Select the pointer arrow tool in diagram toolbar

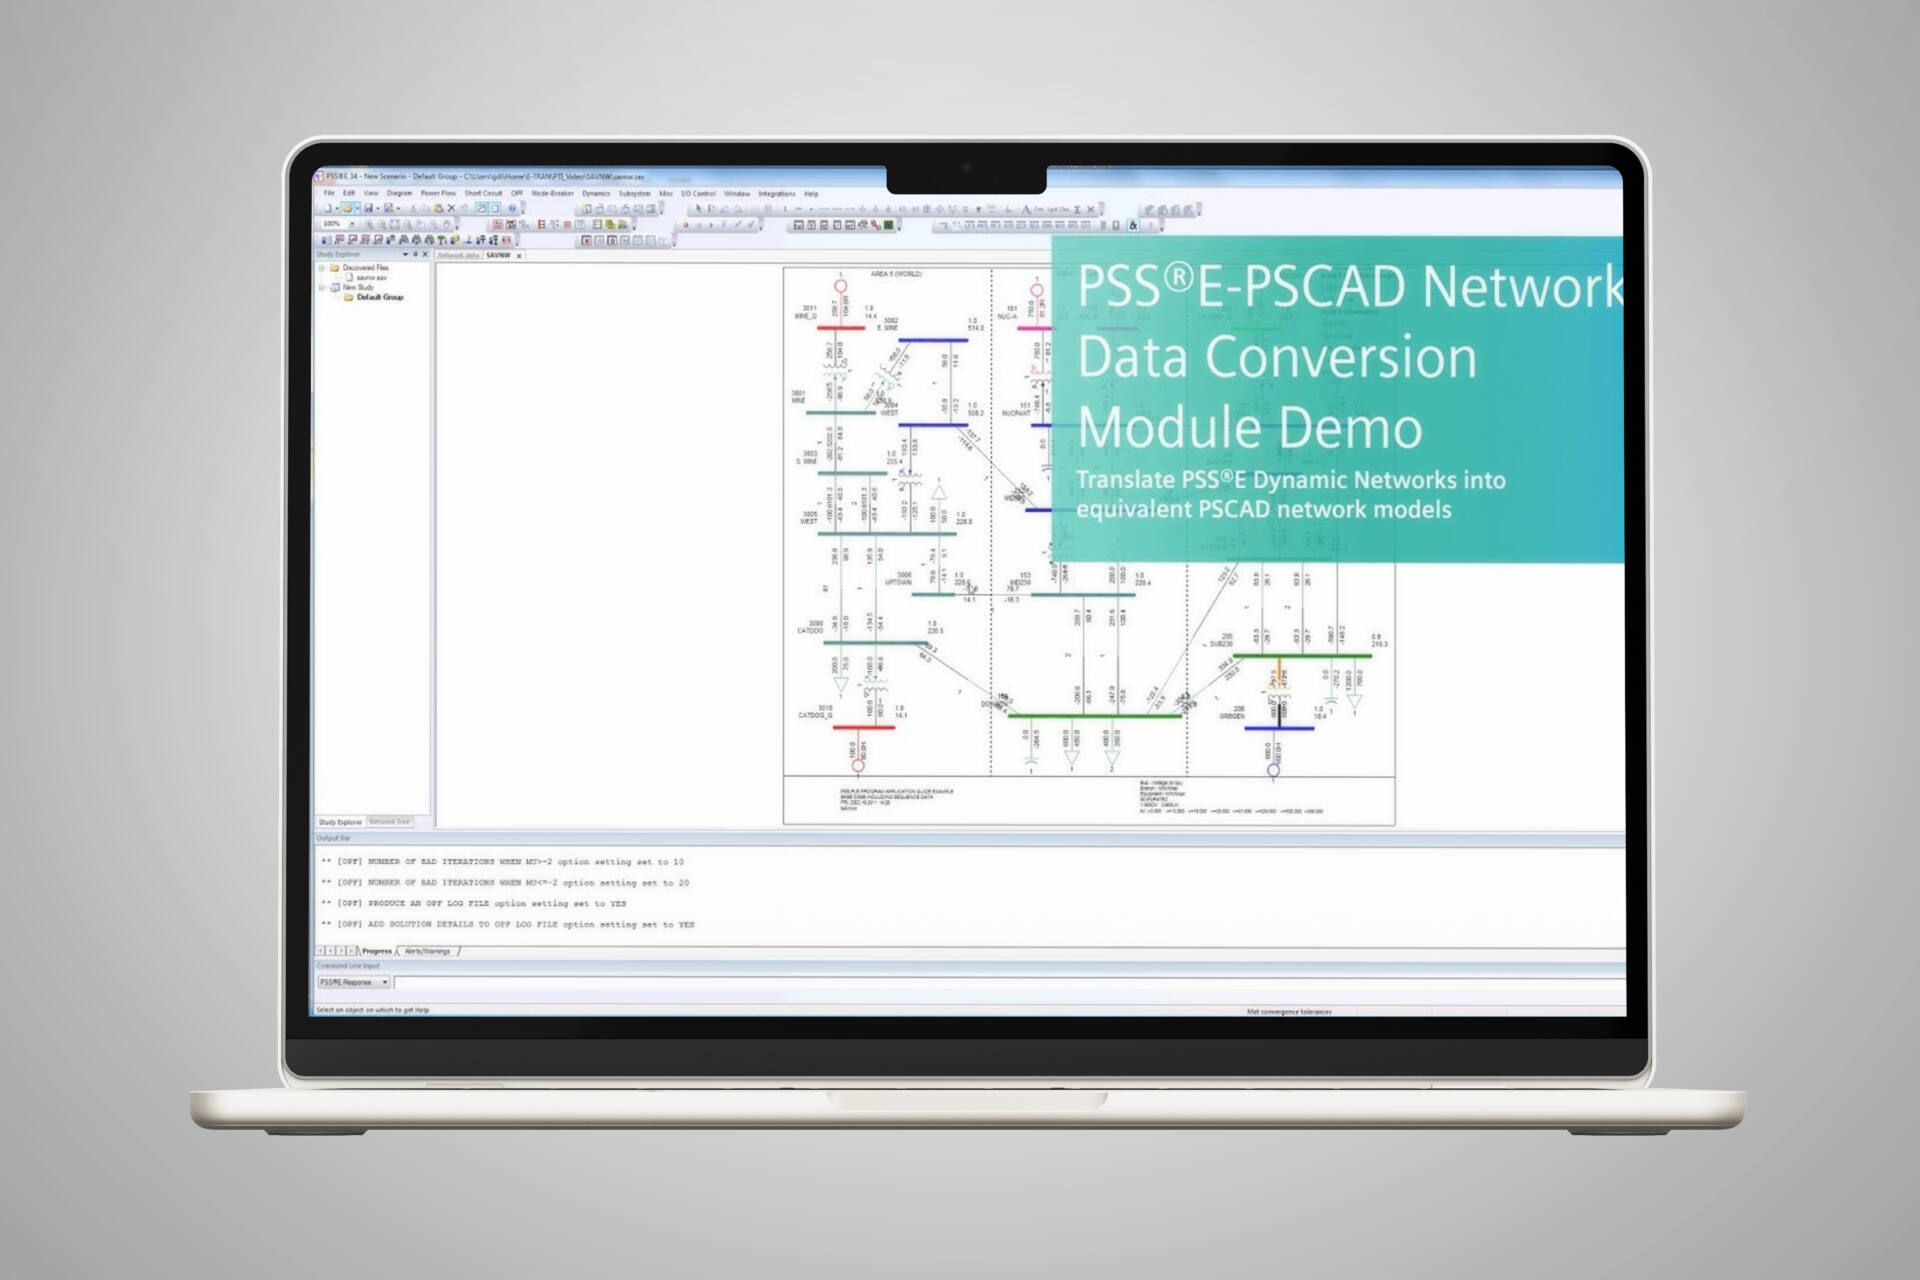click(698, 209)
